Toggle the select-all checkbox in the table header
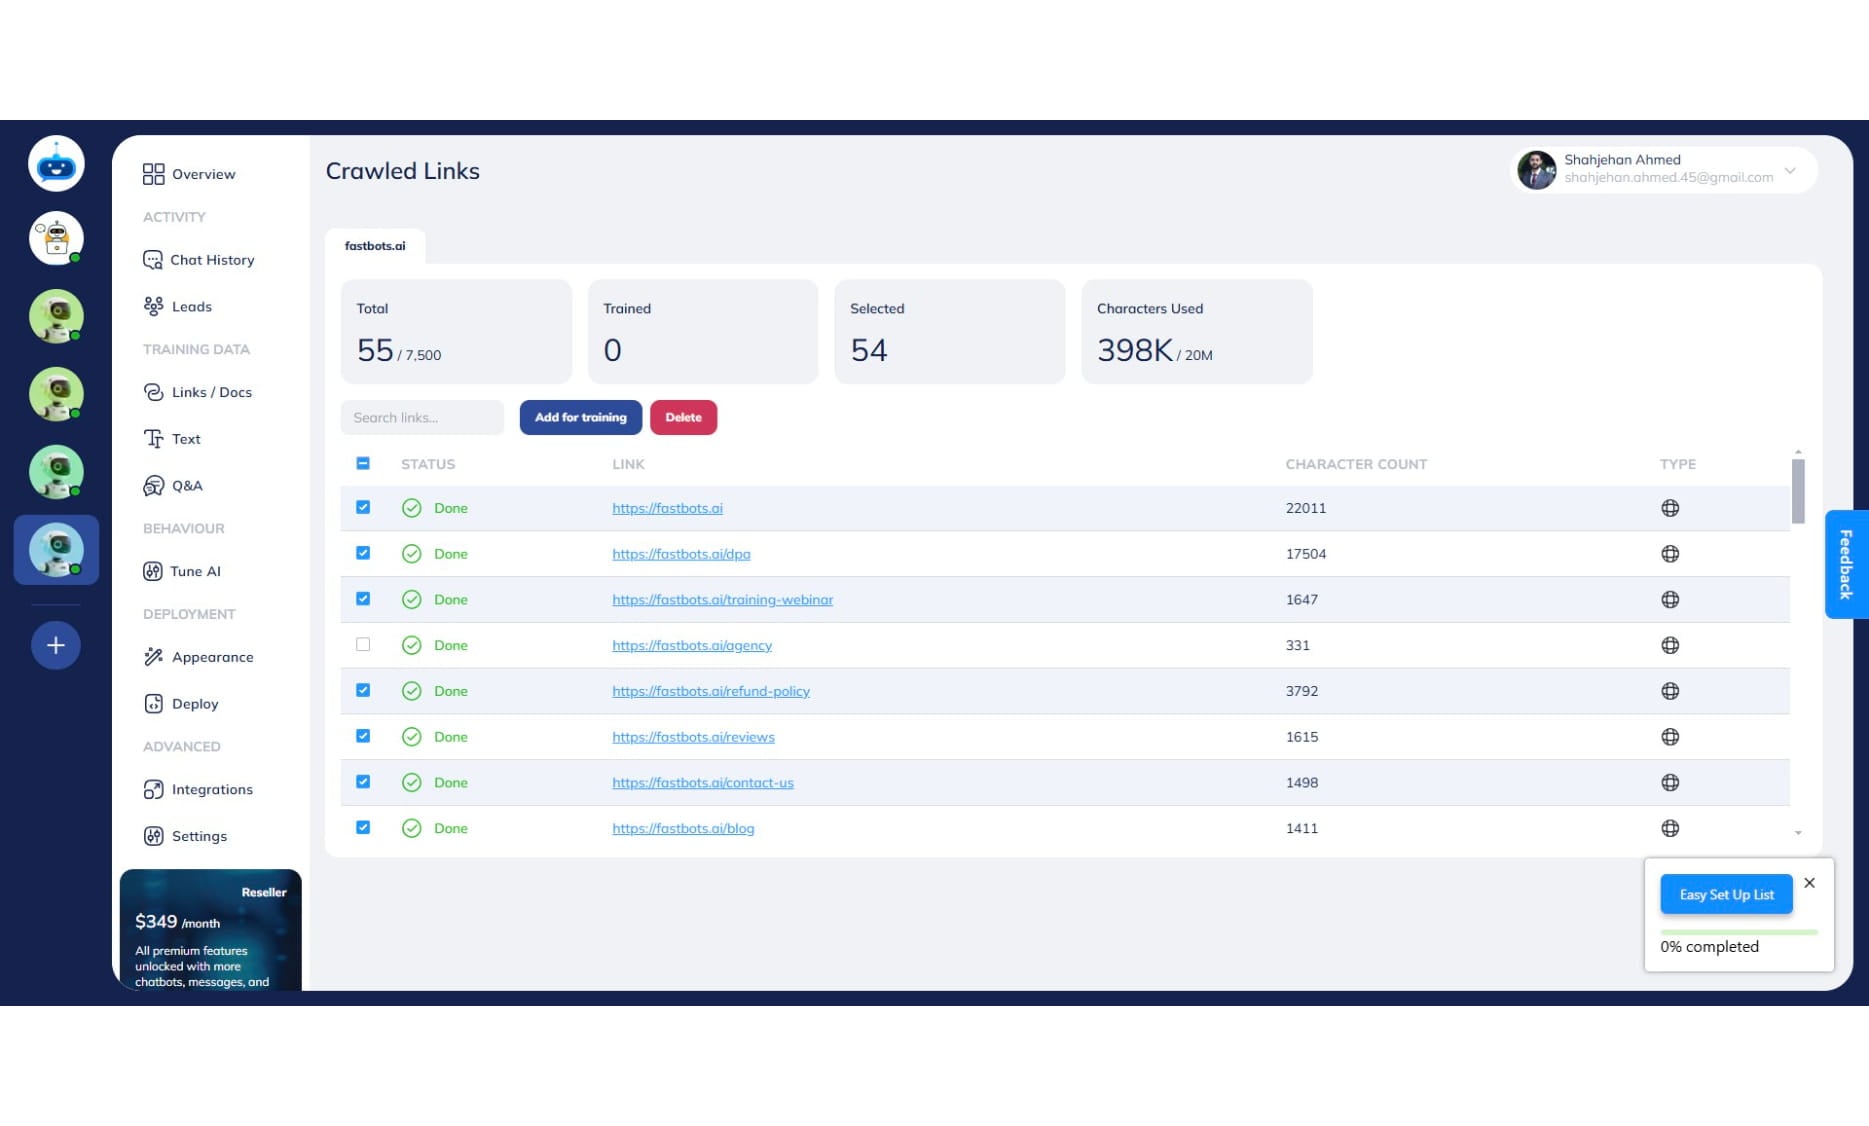1869x1126 pixels. click(362, 463)
